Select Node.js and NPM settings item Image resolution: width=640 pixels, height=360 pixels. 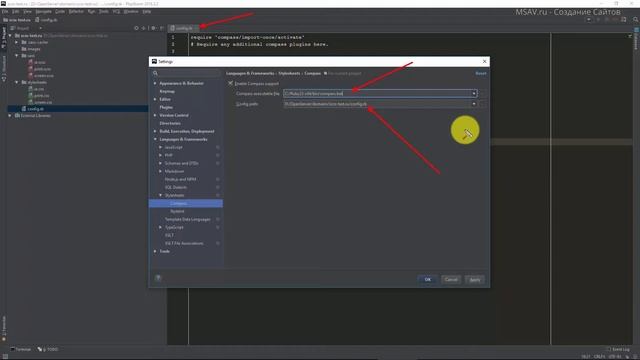click(x=180, y=179)
